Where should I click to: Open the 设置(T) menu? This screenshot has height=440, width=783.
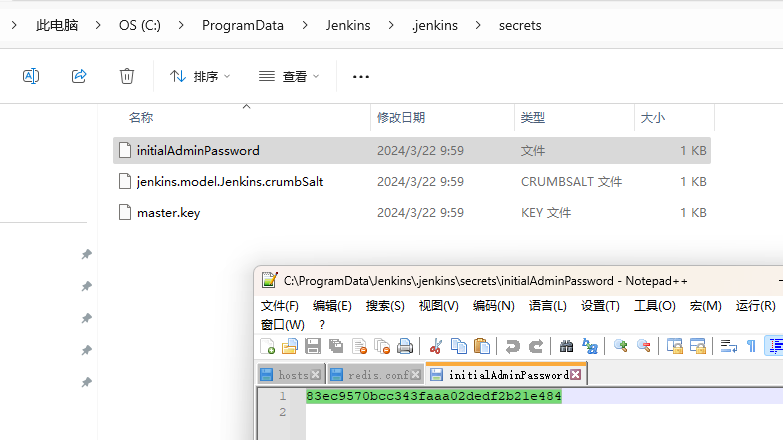600,306
